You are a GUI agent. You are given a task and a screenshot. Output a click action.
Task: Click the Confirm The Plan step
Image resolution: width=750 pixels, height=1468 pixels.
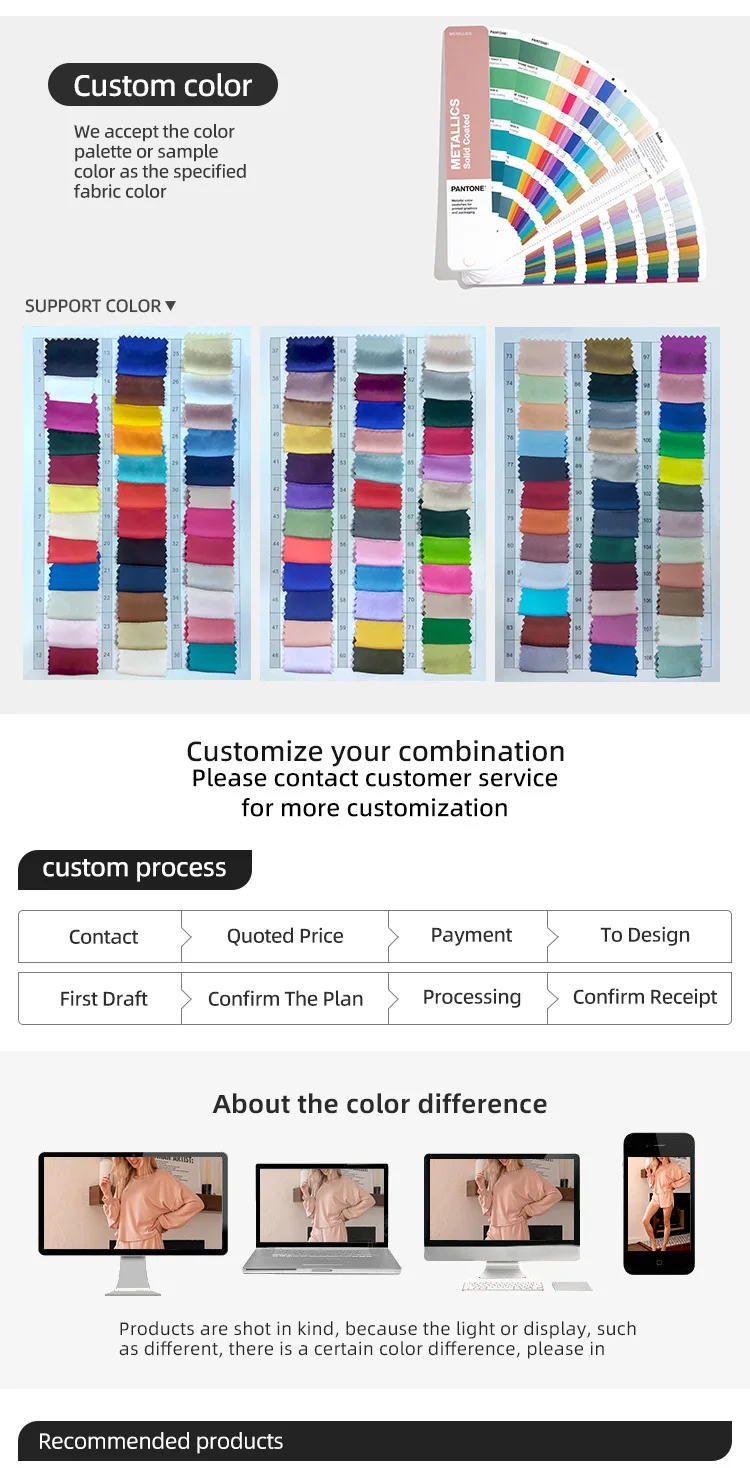pyautogui.click(x=285, y=999)
